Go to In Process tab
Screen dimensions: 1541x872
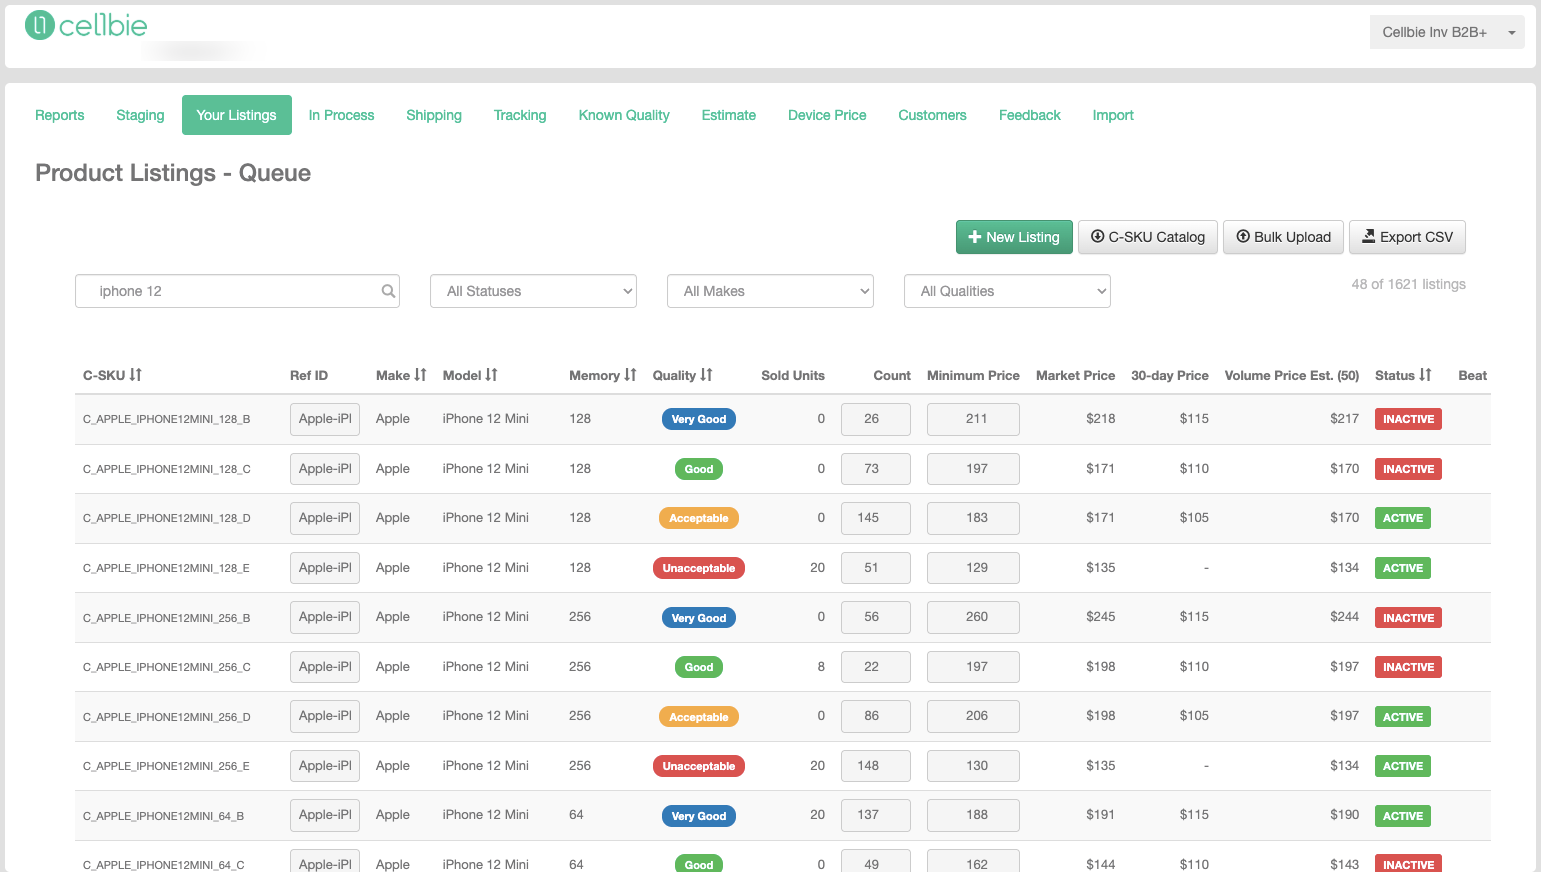click(341, 115)
